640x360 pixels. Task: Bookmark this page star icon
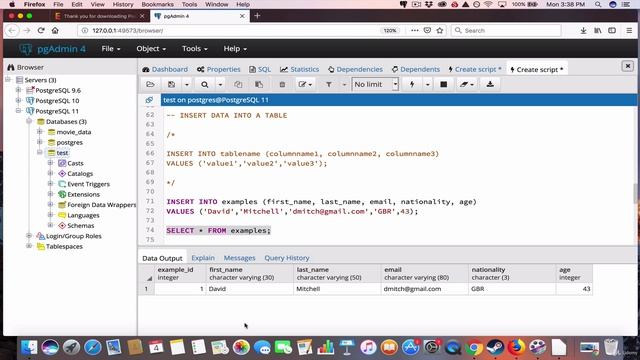click(x=440, y=31)
